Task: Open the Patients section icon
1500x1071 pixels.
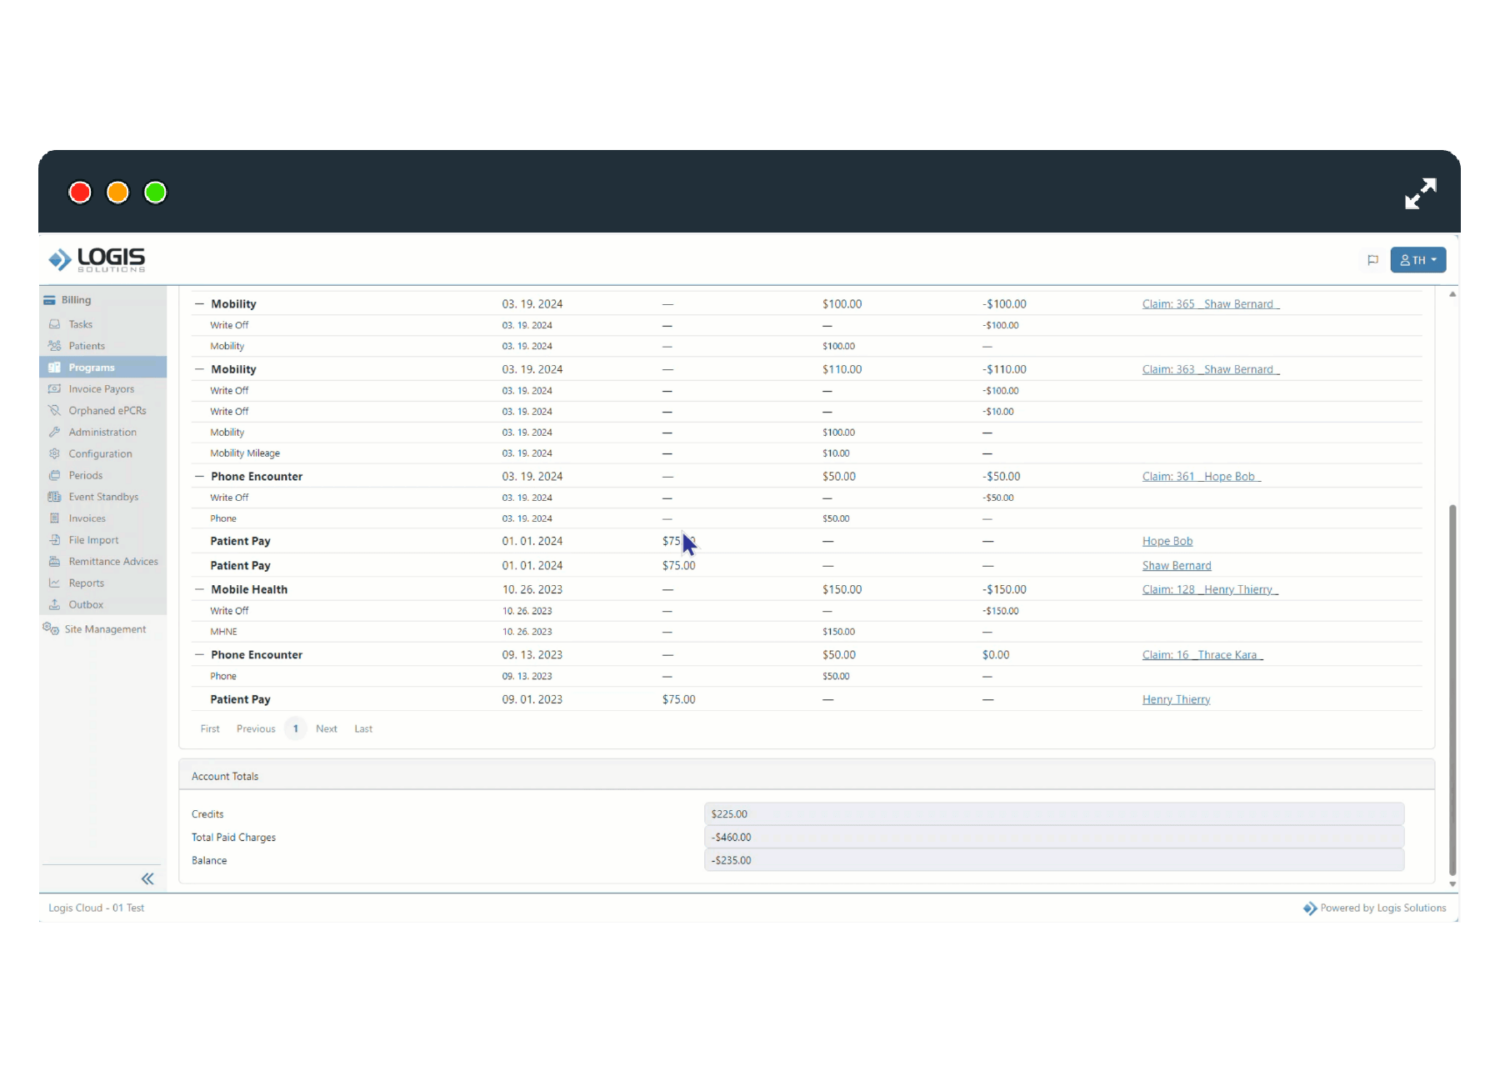Action: coord(56,345)
